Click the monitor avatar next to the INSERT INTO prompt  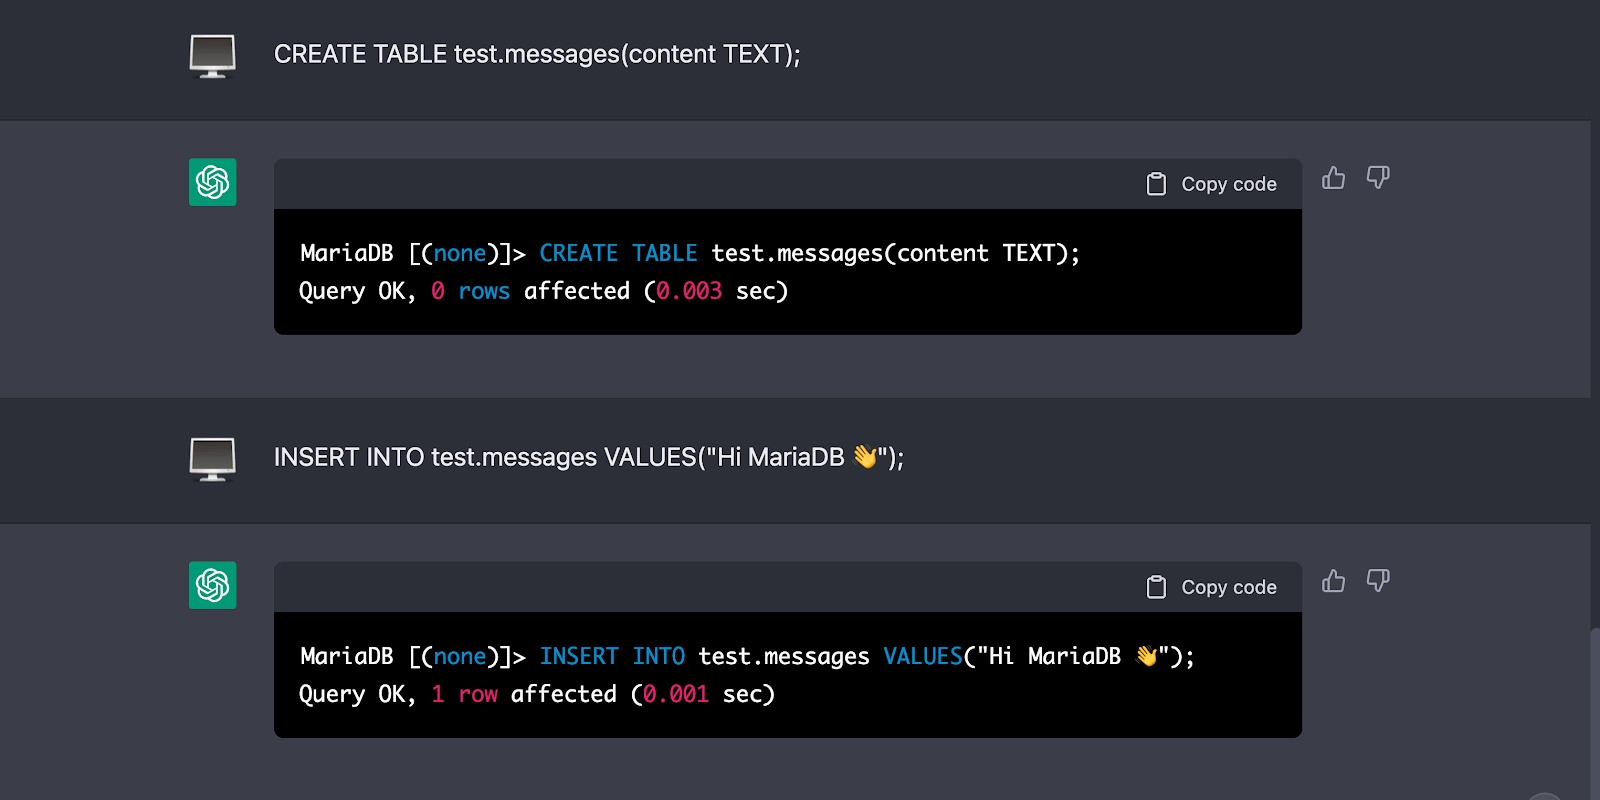213,459
